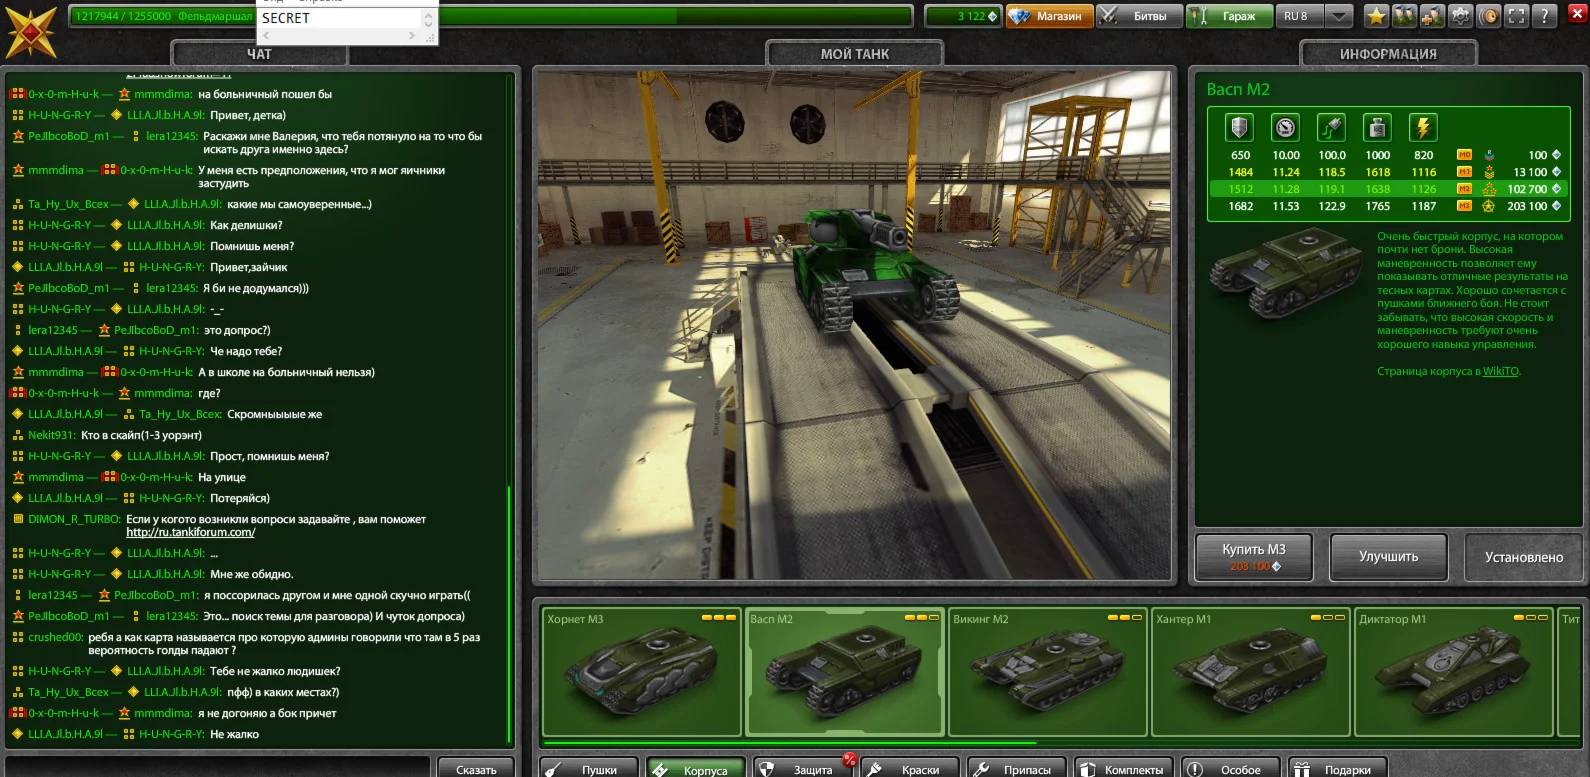The width and height of the screenshot is (1590, 777).
Task: Click the rank insignia in M3 row
Action: [1489, 206]
